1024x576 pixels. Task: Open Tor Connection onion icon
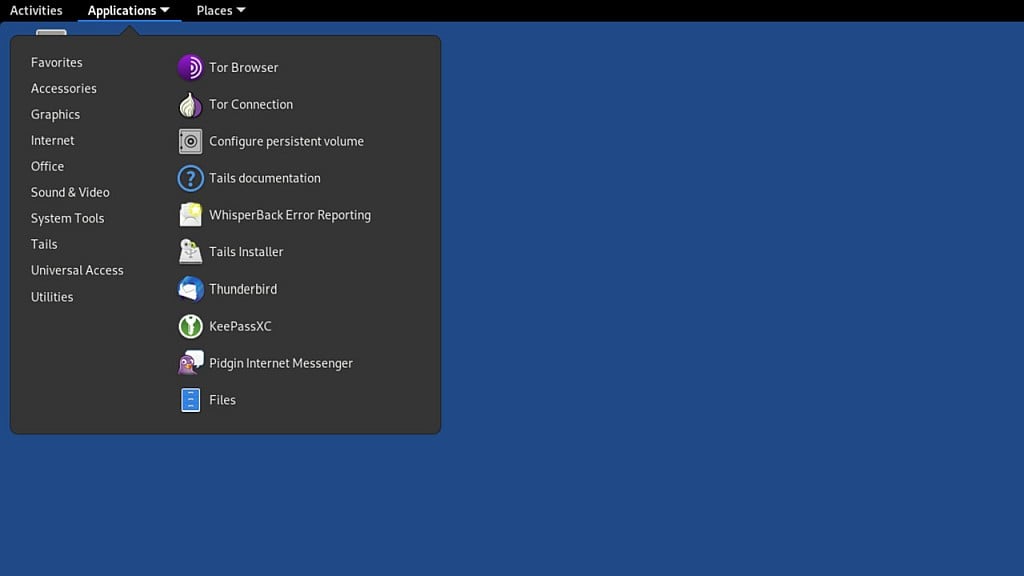point(190,104)
